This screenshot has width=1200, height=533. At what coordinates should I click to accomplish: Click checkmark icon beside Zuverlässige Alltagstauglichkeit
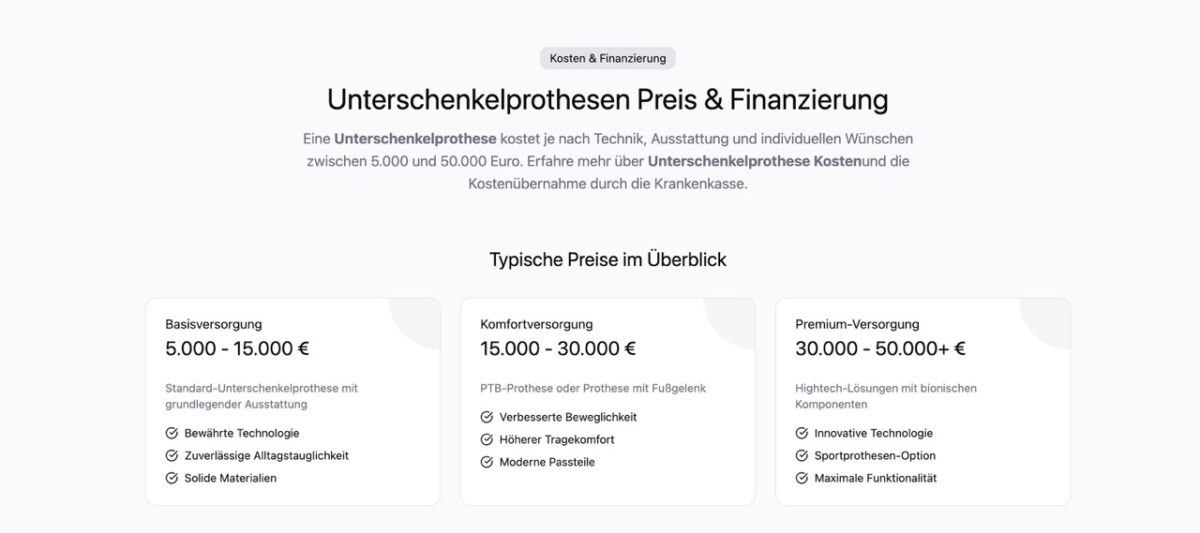(x=172, y=456)
